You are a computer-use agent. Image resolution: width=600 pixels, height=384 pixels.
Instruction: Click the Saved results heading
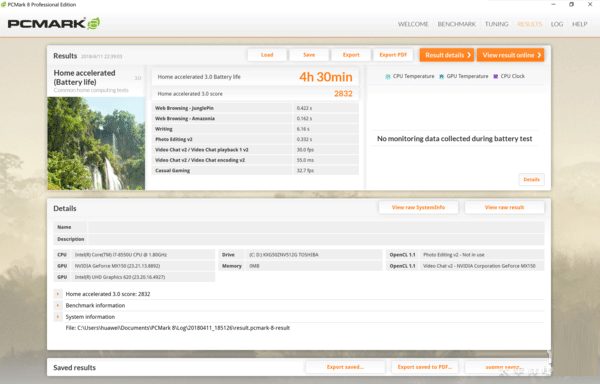point(75,368)
